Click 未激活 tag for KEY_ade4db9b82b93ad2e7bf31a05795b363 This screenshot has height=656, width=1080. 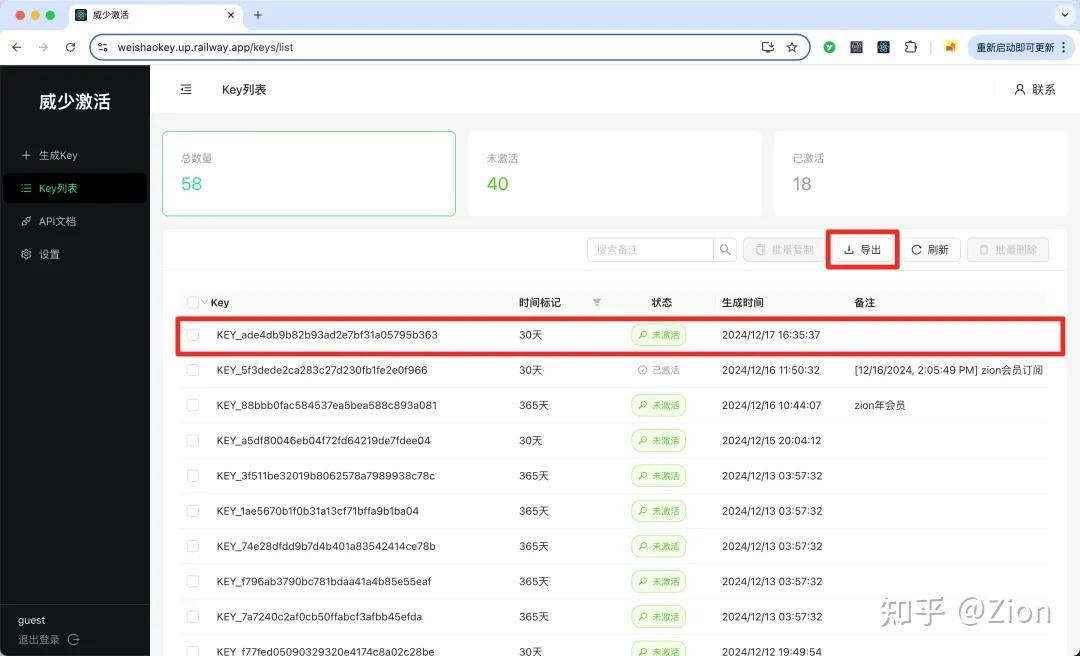(x=658, y=335)
